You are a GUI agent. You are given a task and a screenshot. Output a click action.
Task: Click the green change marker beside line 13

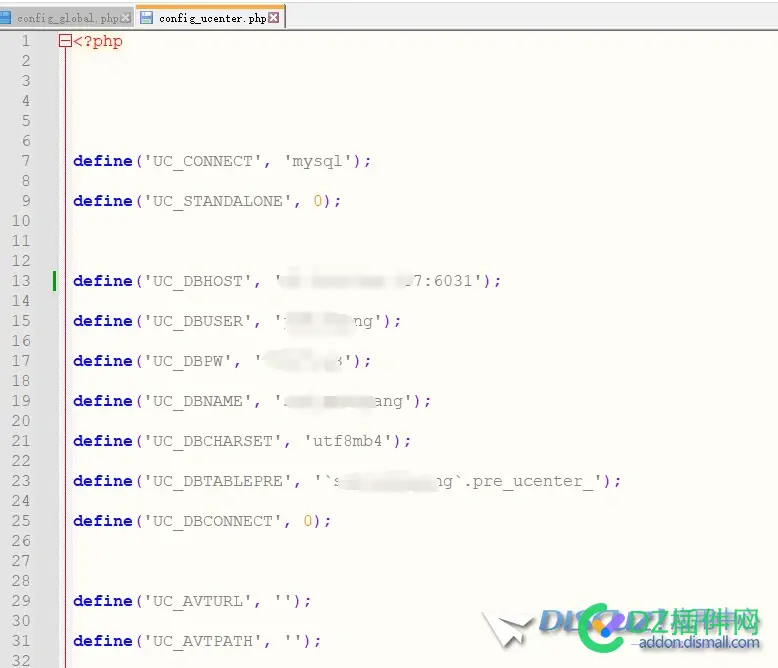[x=54, y=281]
